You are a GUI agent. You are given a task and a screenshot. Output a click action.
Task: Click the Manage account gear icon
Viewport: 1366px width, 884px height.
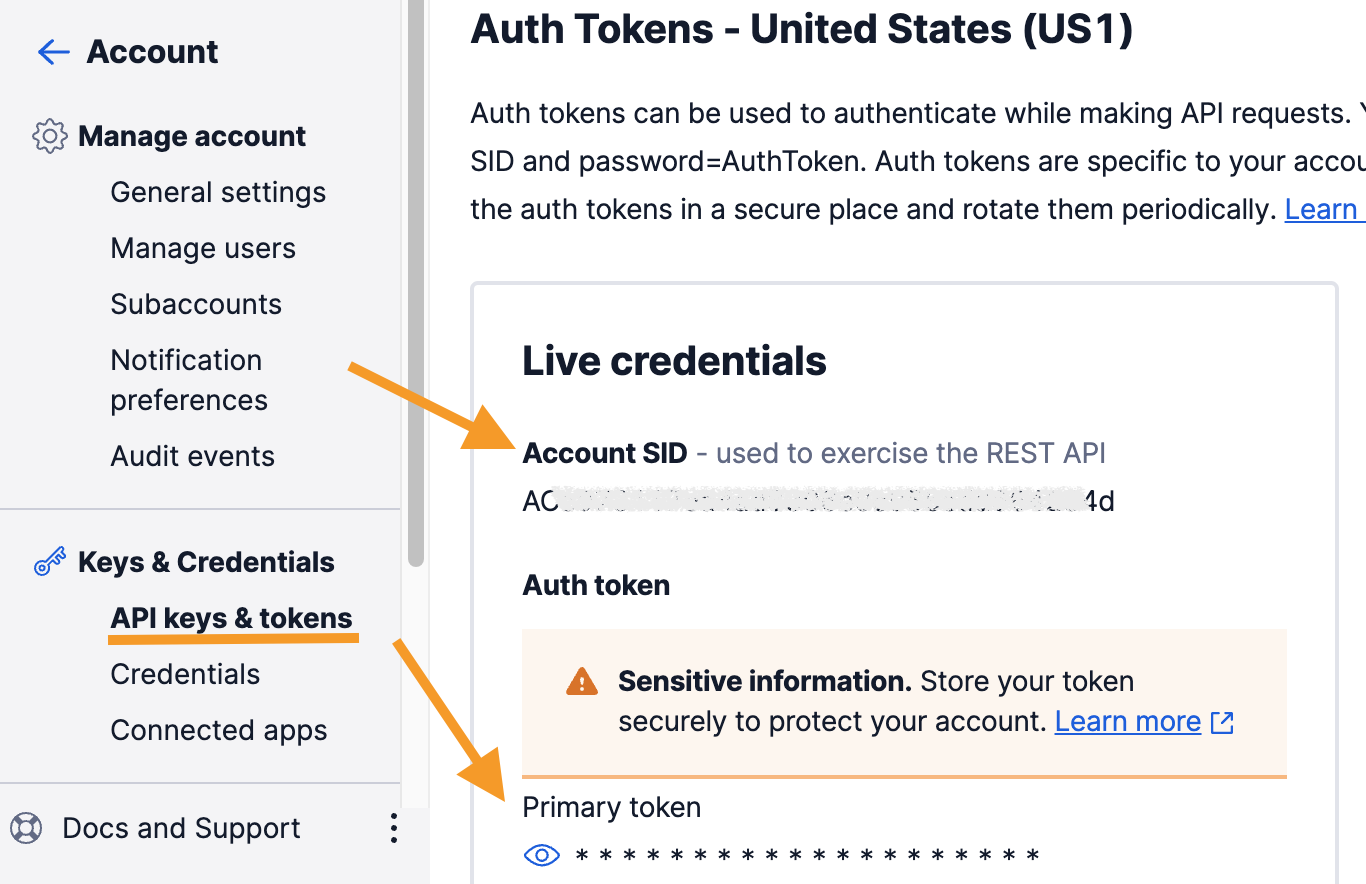tap(50, 136)
